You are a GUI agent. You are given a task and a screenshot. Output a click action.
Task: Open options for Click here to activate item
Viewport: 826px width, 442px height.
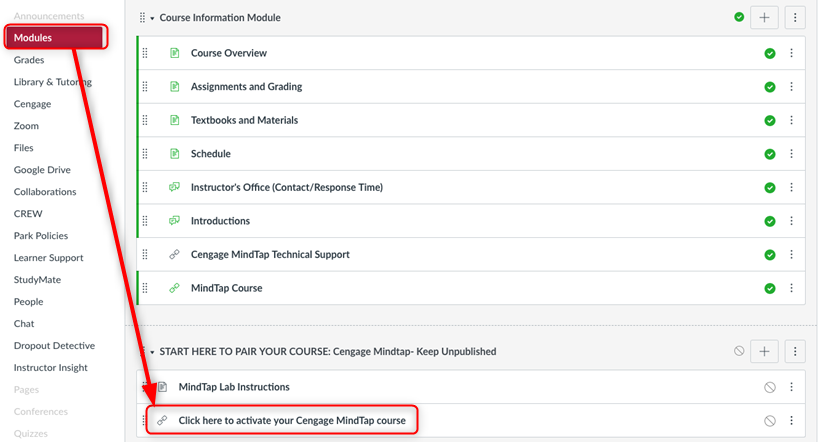(791, 420)
